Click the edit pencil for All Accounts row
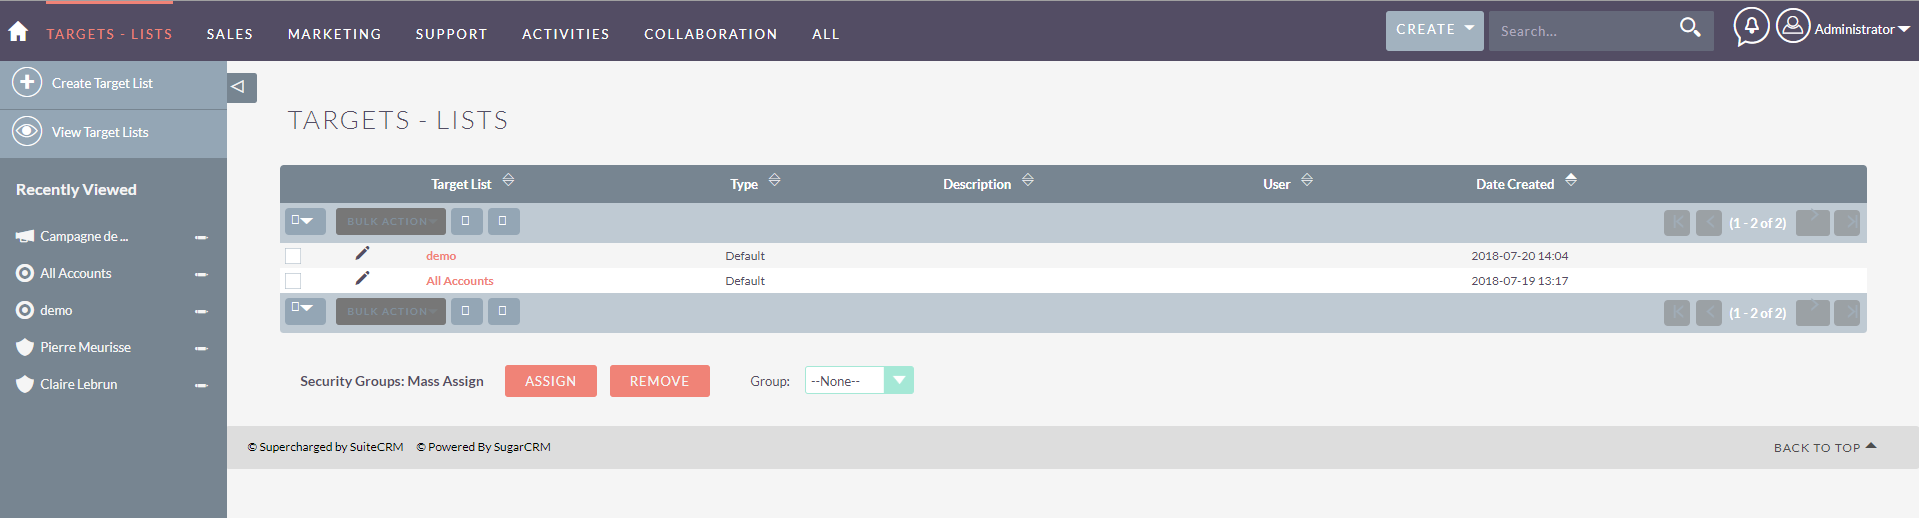Screen dimensions: 1919x518 pos(362,279)
